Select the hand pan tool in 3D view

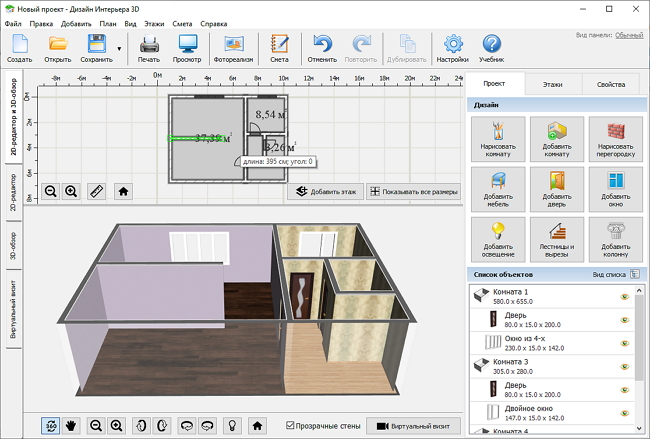tap(72, 425)
